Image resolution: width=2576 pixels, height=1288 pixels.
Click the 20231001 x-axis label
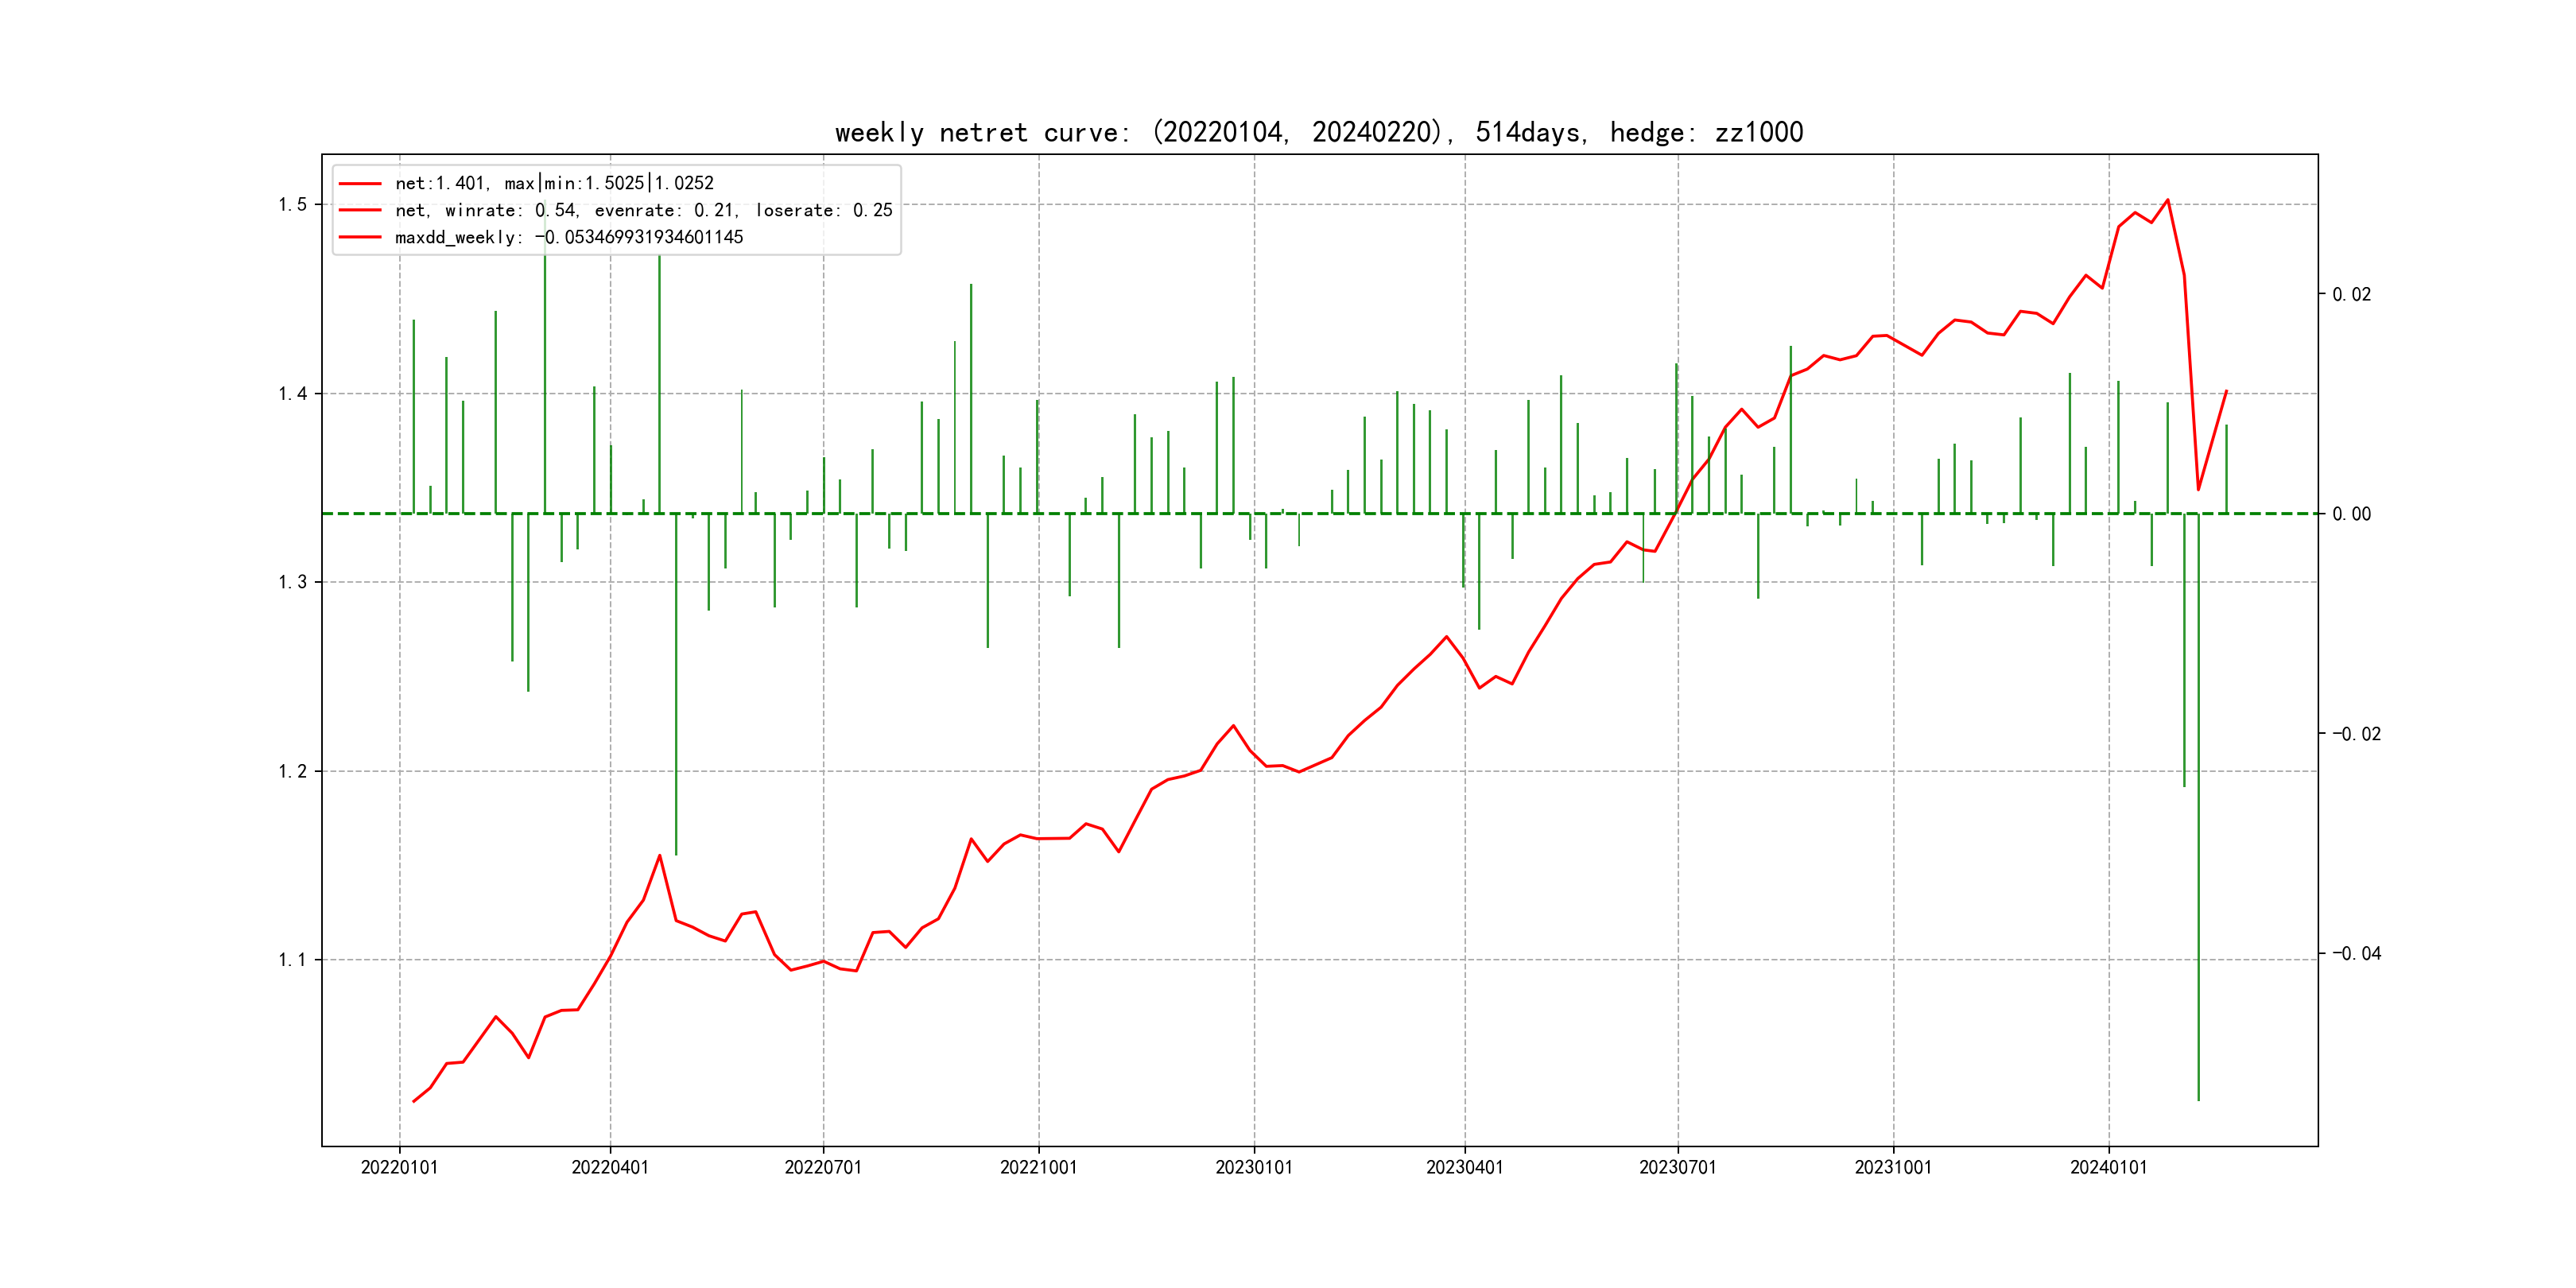pyautogui.click(x=1893, y=1167)
